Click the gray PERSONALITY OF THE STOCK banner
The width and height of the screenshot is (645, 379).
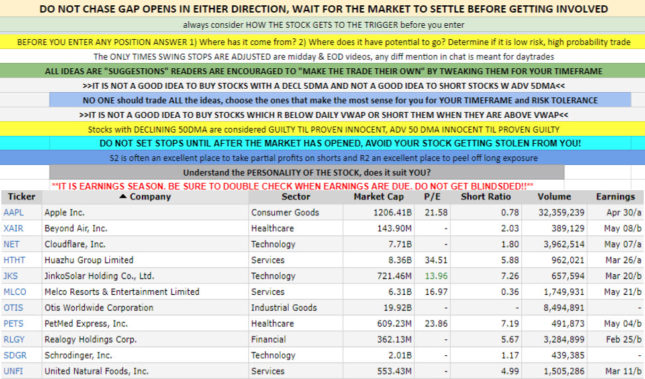tap(307, 172)
